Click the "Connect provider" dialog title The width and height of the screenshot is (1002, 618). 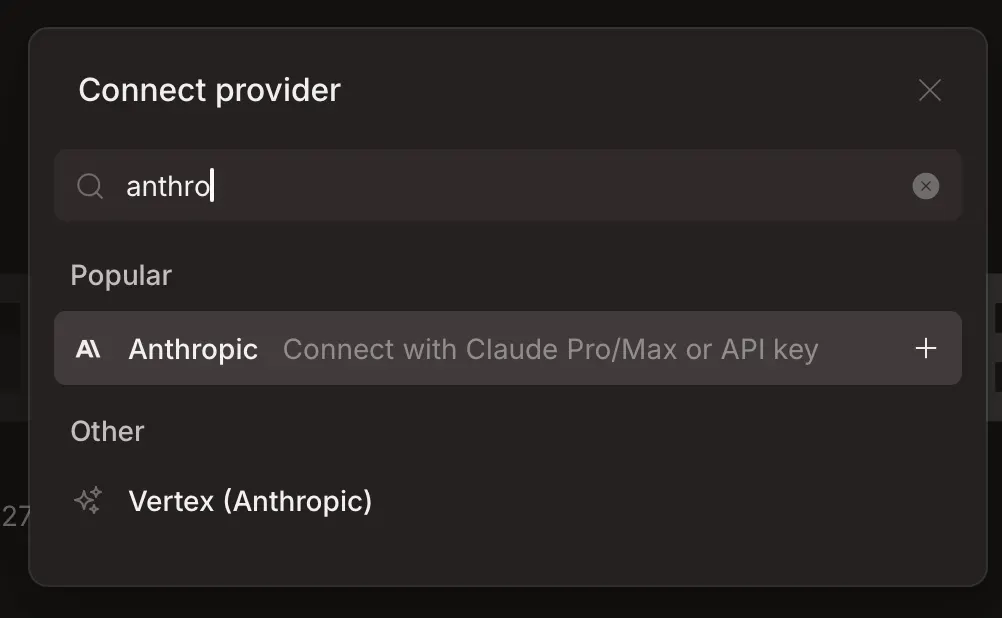tap(209, 90)
